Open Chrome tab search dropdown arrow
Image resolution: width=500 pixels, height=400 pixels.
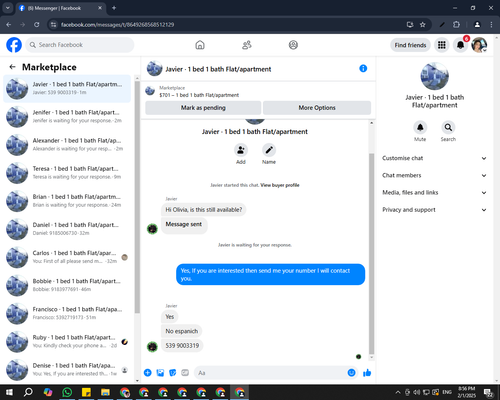8,8
